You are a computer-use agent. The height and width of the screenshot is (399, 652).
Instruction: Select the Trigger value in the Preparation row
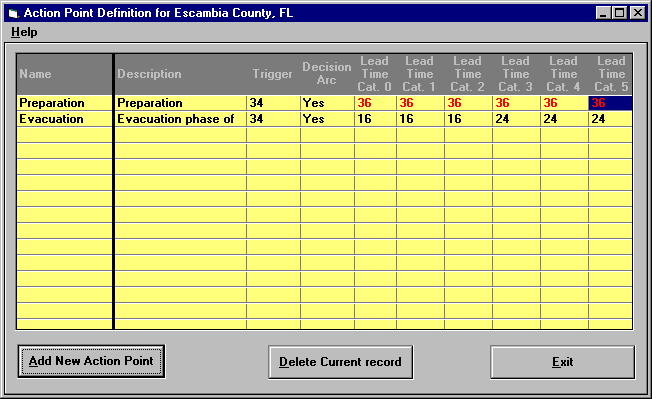tap(274, 103)
